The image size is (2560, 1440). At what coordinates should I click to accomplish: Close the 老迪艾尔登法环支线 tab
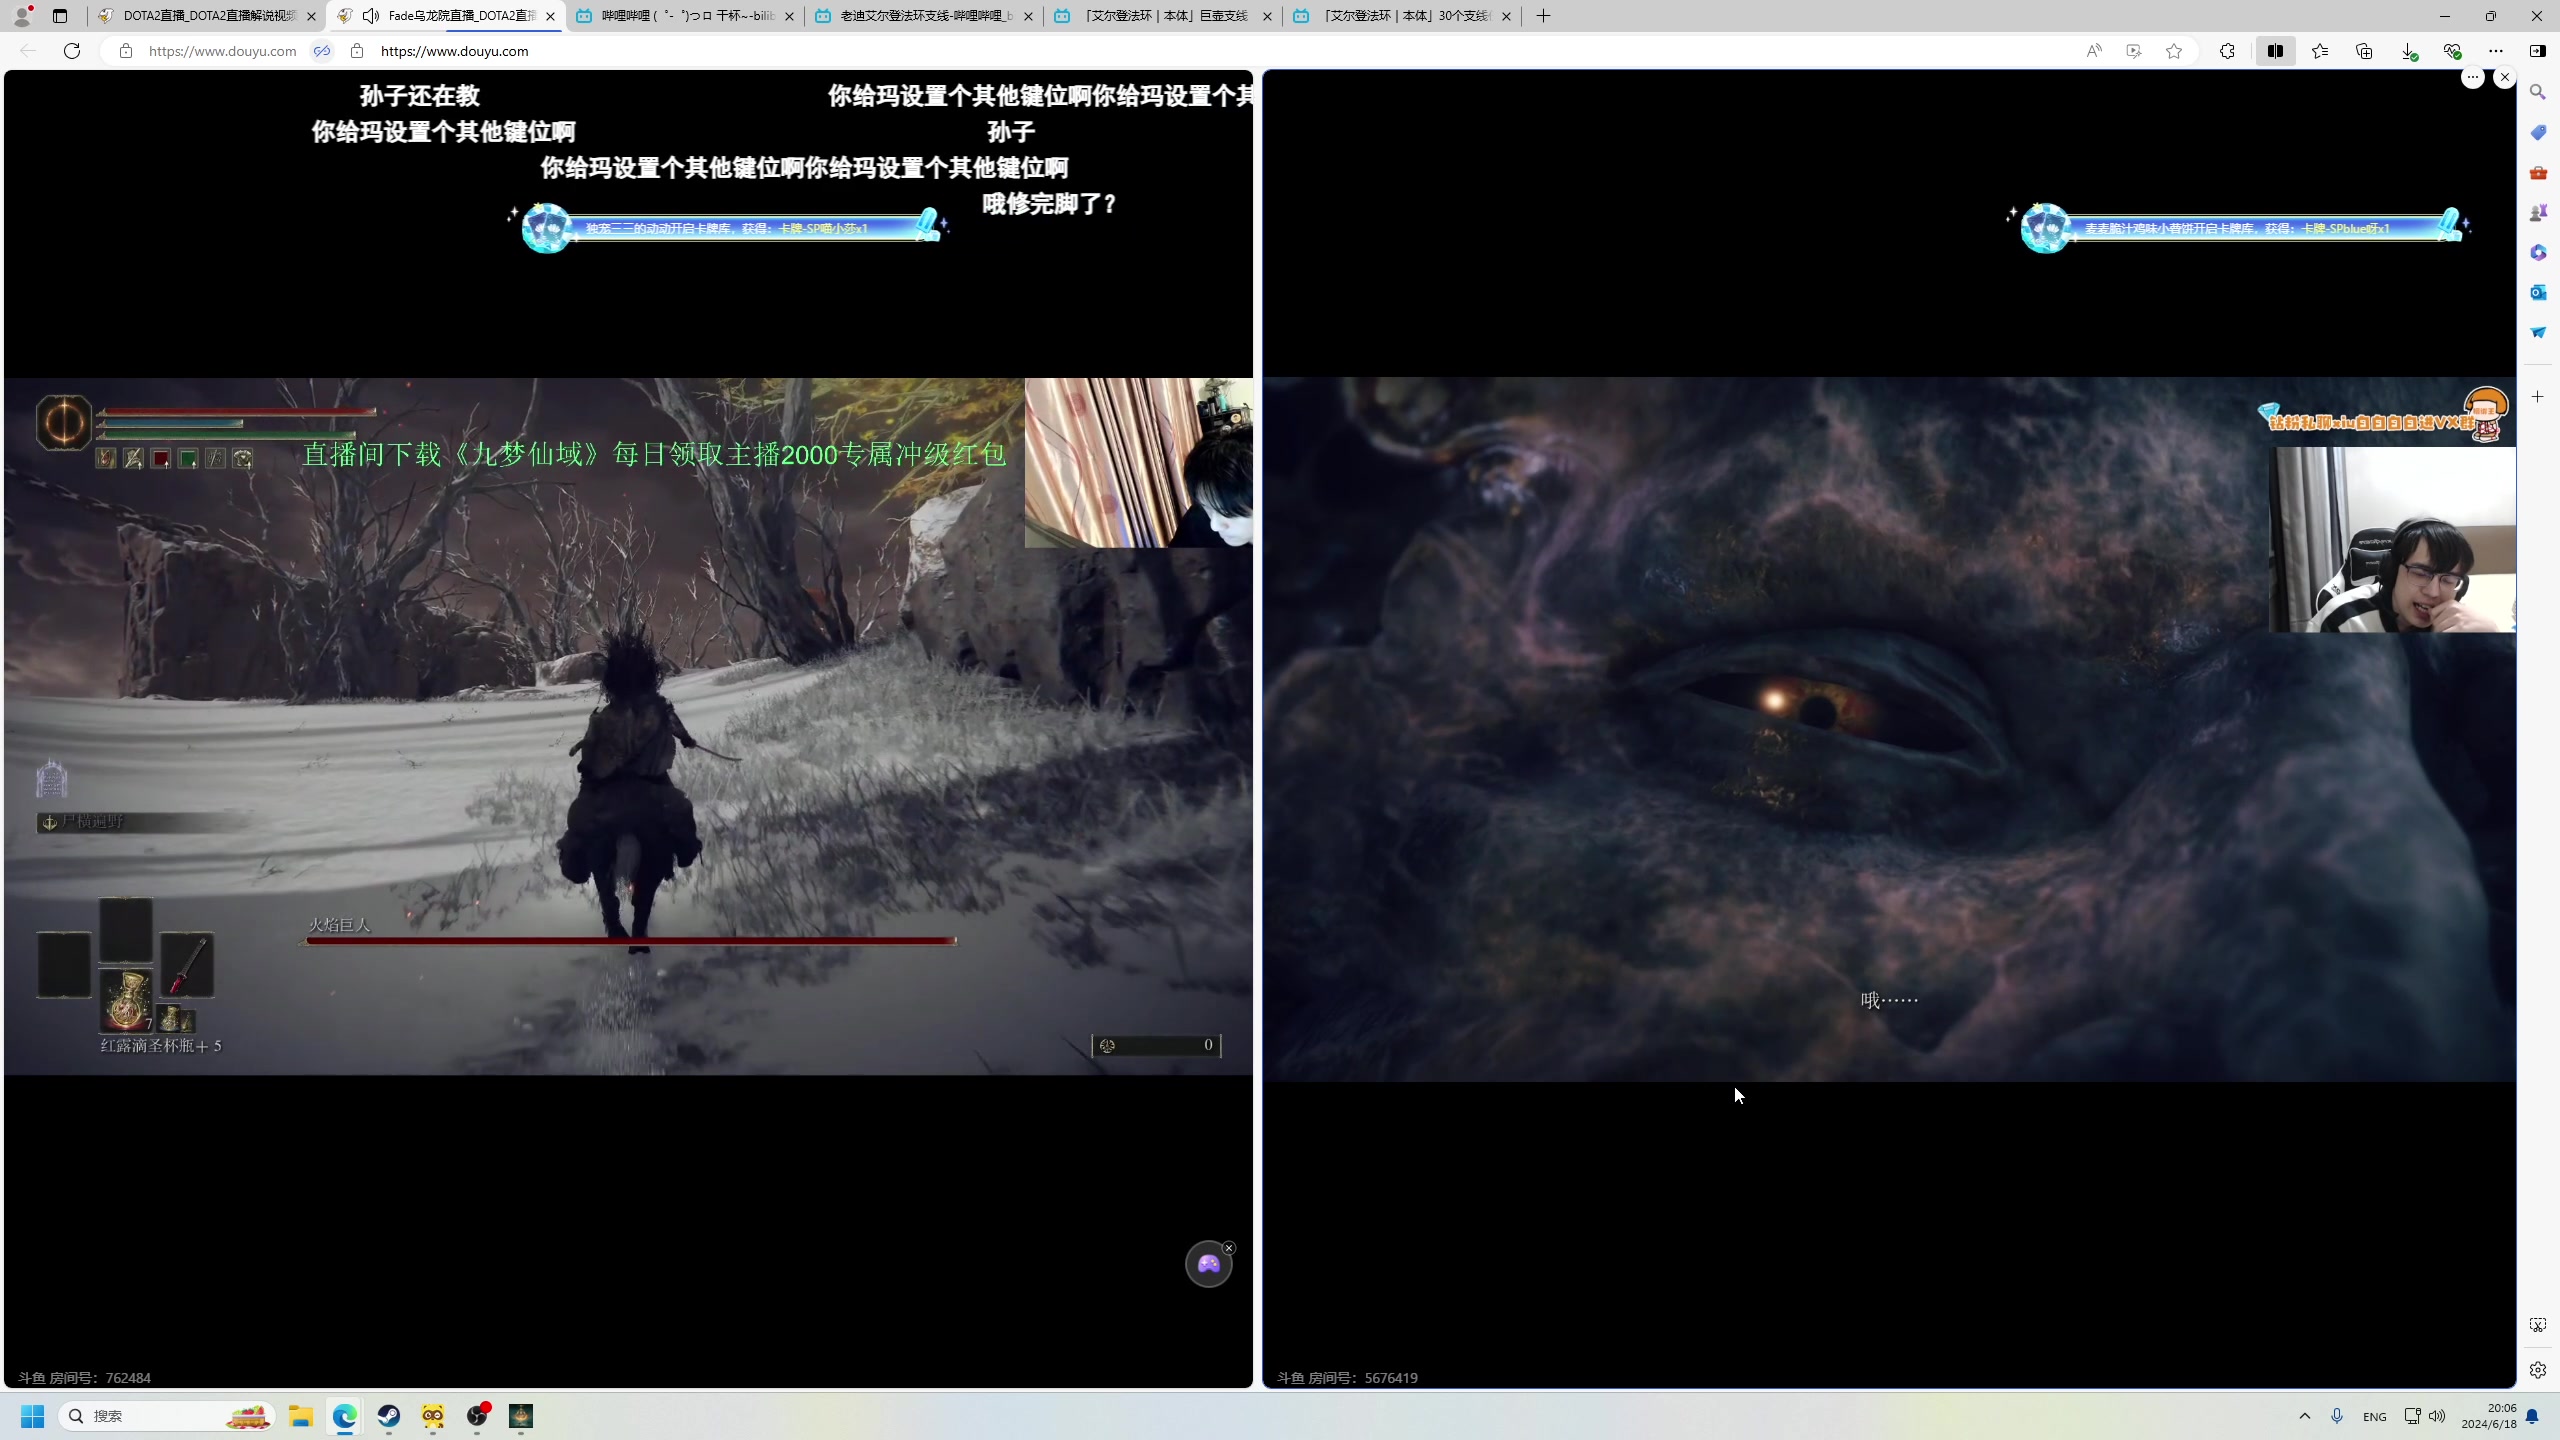click(1028, 16)
